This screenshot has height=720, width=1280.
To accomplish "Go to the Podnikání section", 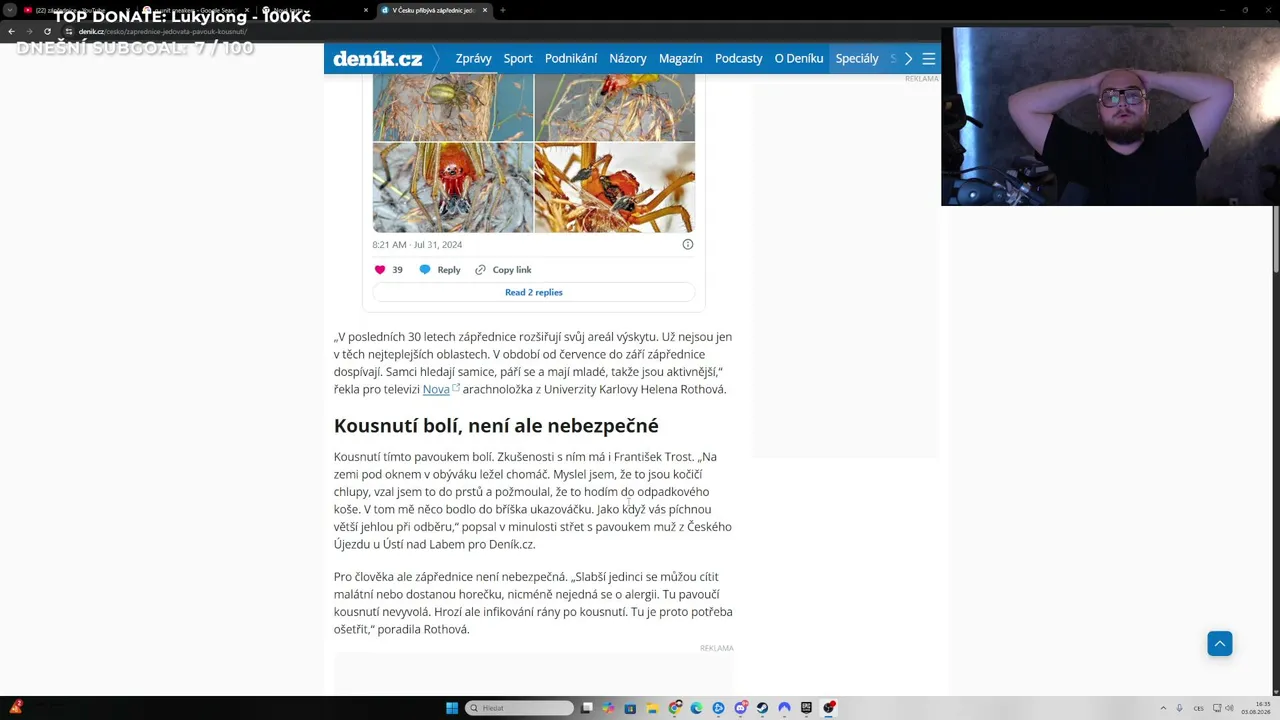I will [x=571, y=59].
